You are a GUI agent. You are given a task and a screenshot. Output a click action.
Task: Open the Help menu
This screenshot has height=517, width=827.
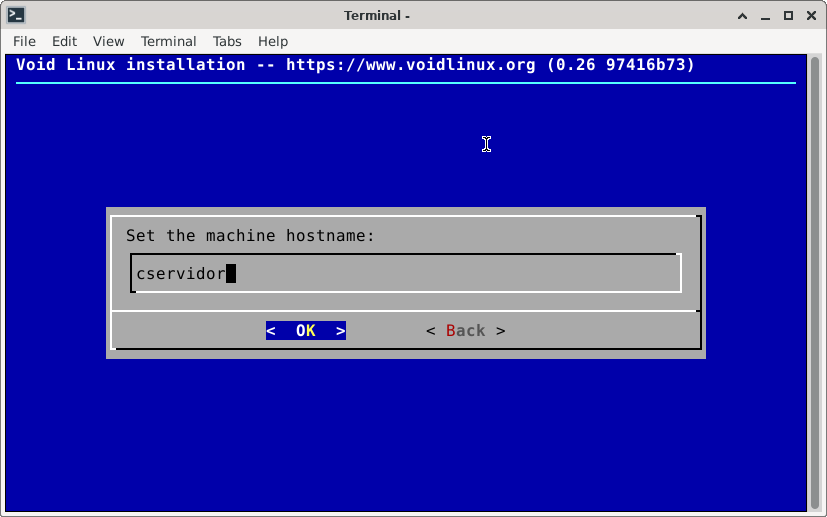click(x=273, y=41)
